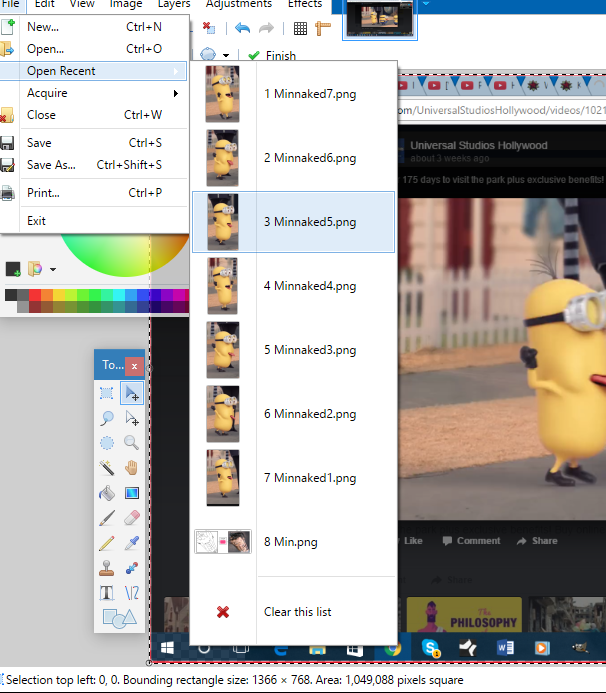Open the palette menu dropdown arrow

coord(53,269)
